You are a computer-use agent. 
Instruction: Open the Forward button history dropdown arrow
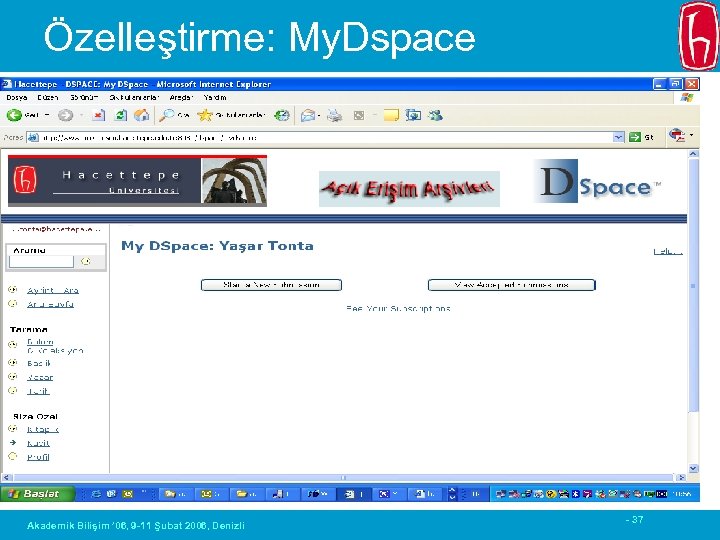81,115
